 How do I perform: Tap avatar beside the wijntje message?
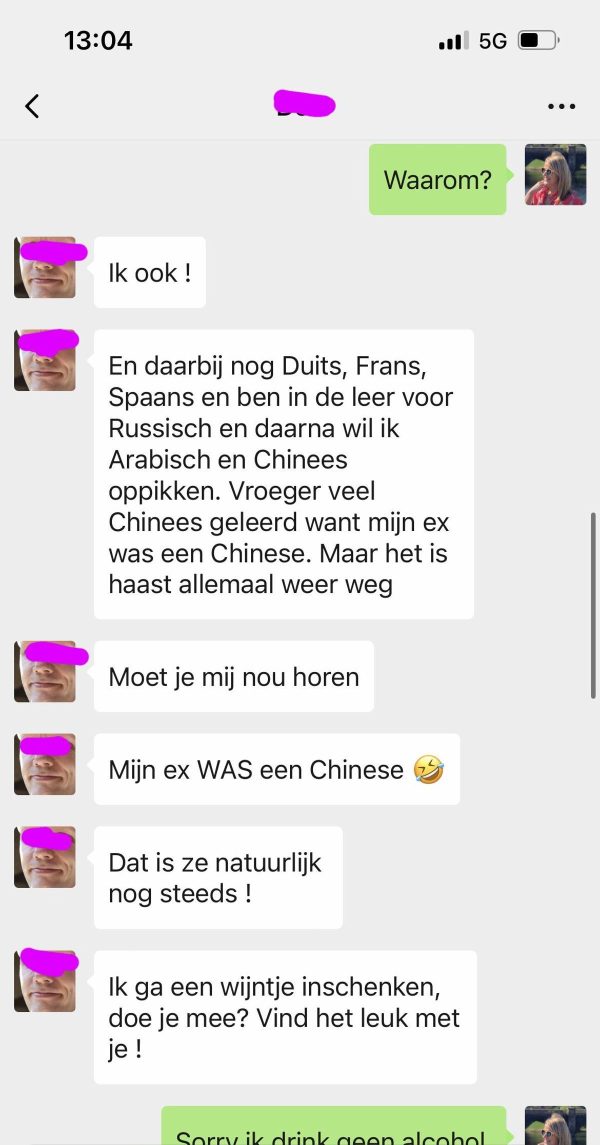tap(45, 981)
